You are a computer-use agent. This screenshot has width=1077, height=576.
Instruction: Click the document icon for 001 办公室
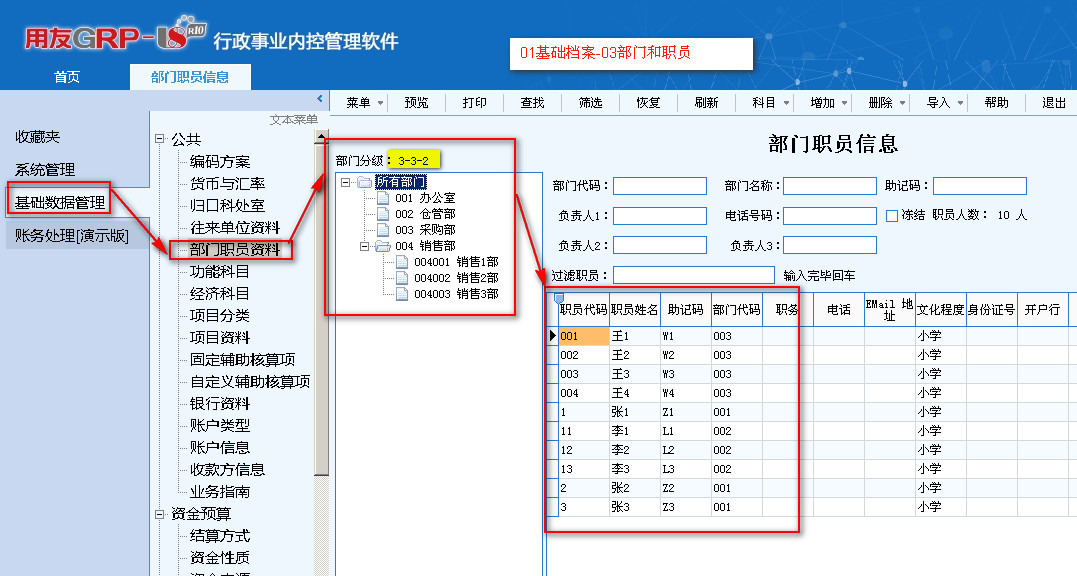click(384, 198)
